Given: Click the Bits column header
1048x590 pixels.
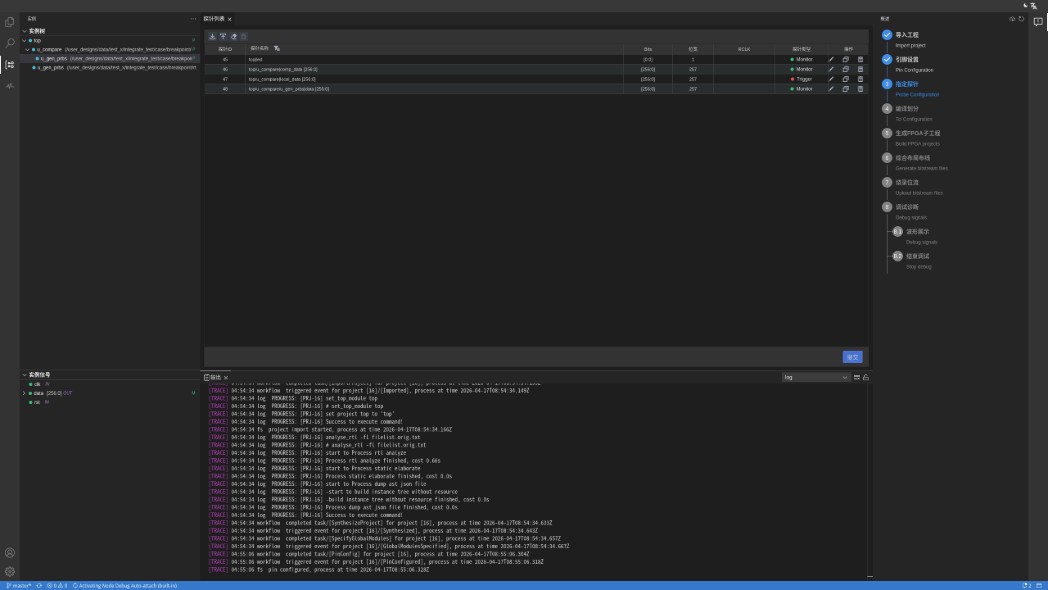Looking at the screenshot, I should click(x=648, y=49).
